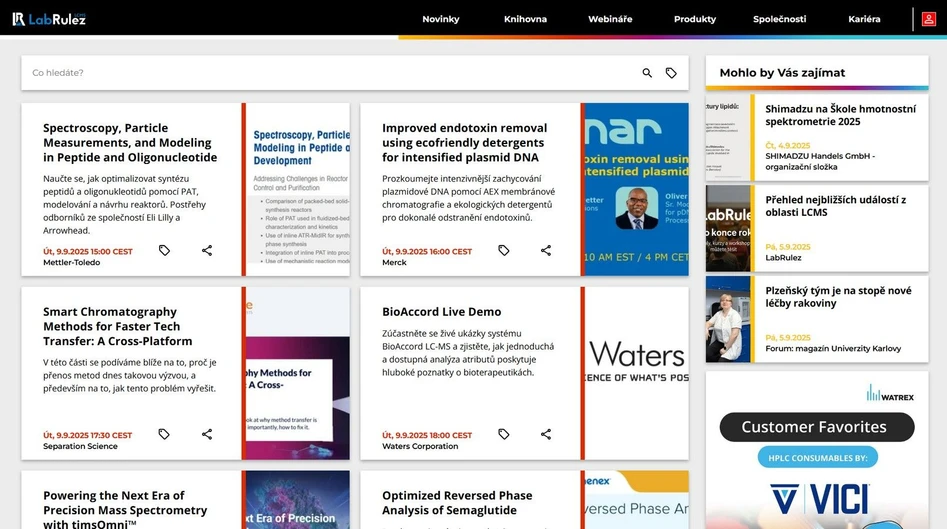Open the user account icon
This screenshot has height=529, width=947.
[928, 19]
